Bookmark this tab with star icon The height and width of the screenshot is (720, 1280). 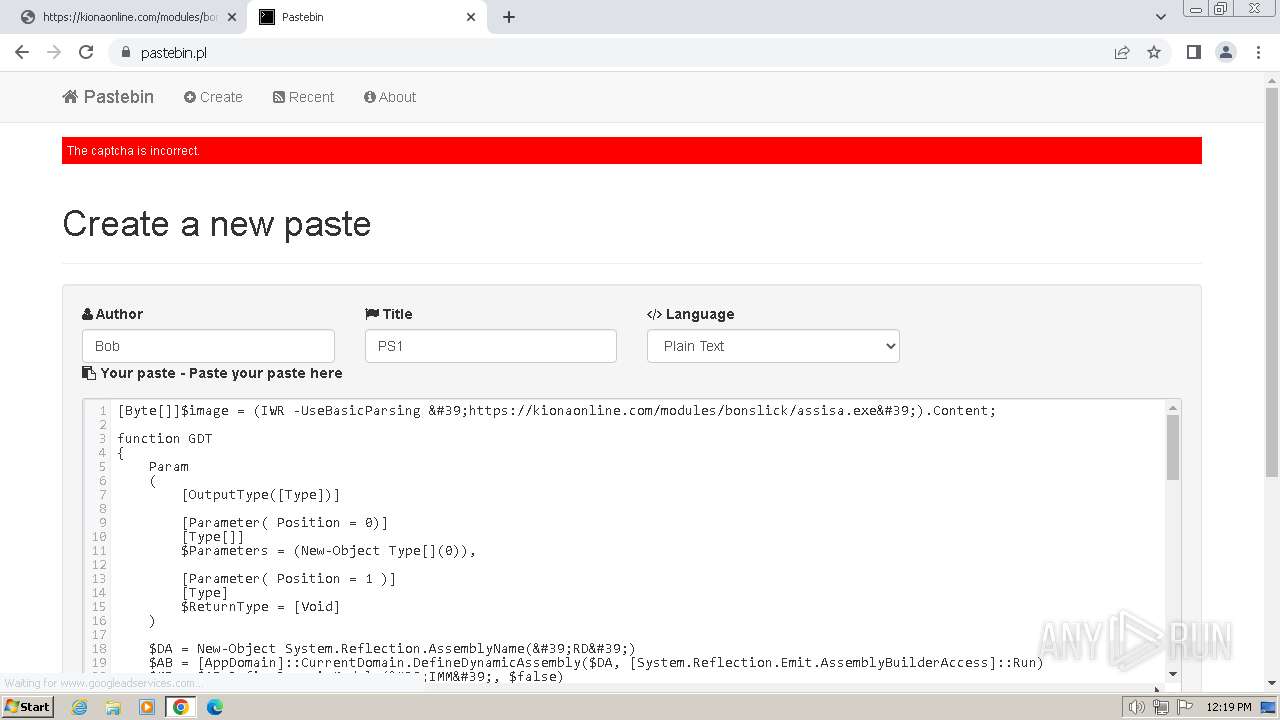[1154, 52]
